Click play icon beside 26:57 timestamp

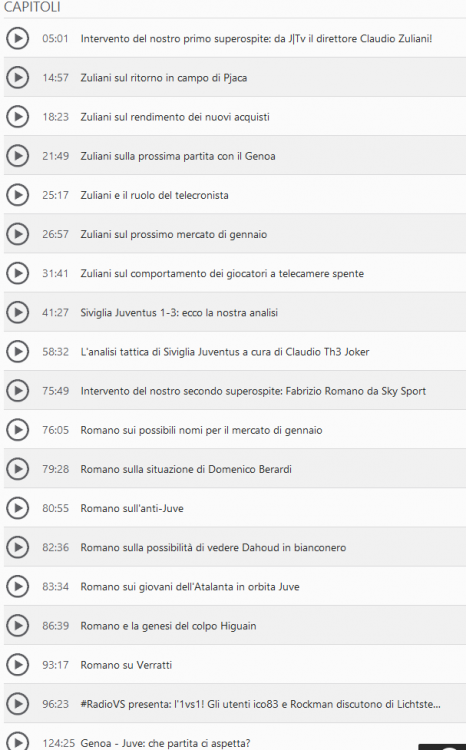(18, 234)
